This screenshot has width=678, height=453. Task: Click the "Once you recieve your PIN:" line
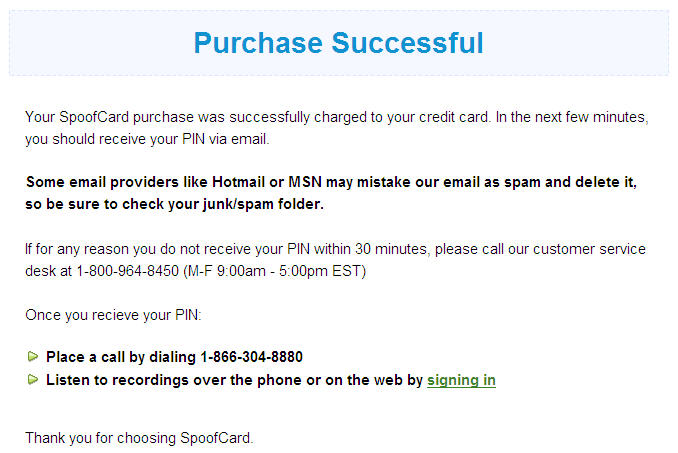pyautogui.click(x=113, y=315)
